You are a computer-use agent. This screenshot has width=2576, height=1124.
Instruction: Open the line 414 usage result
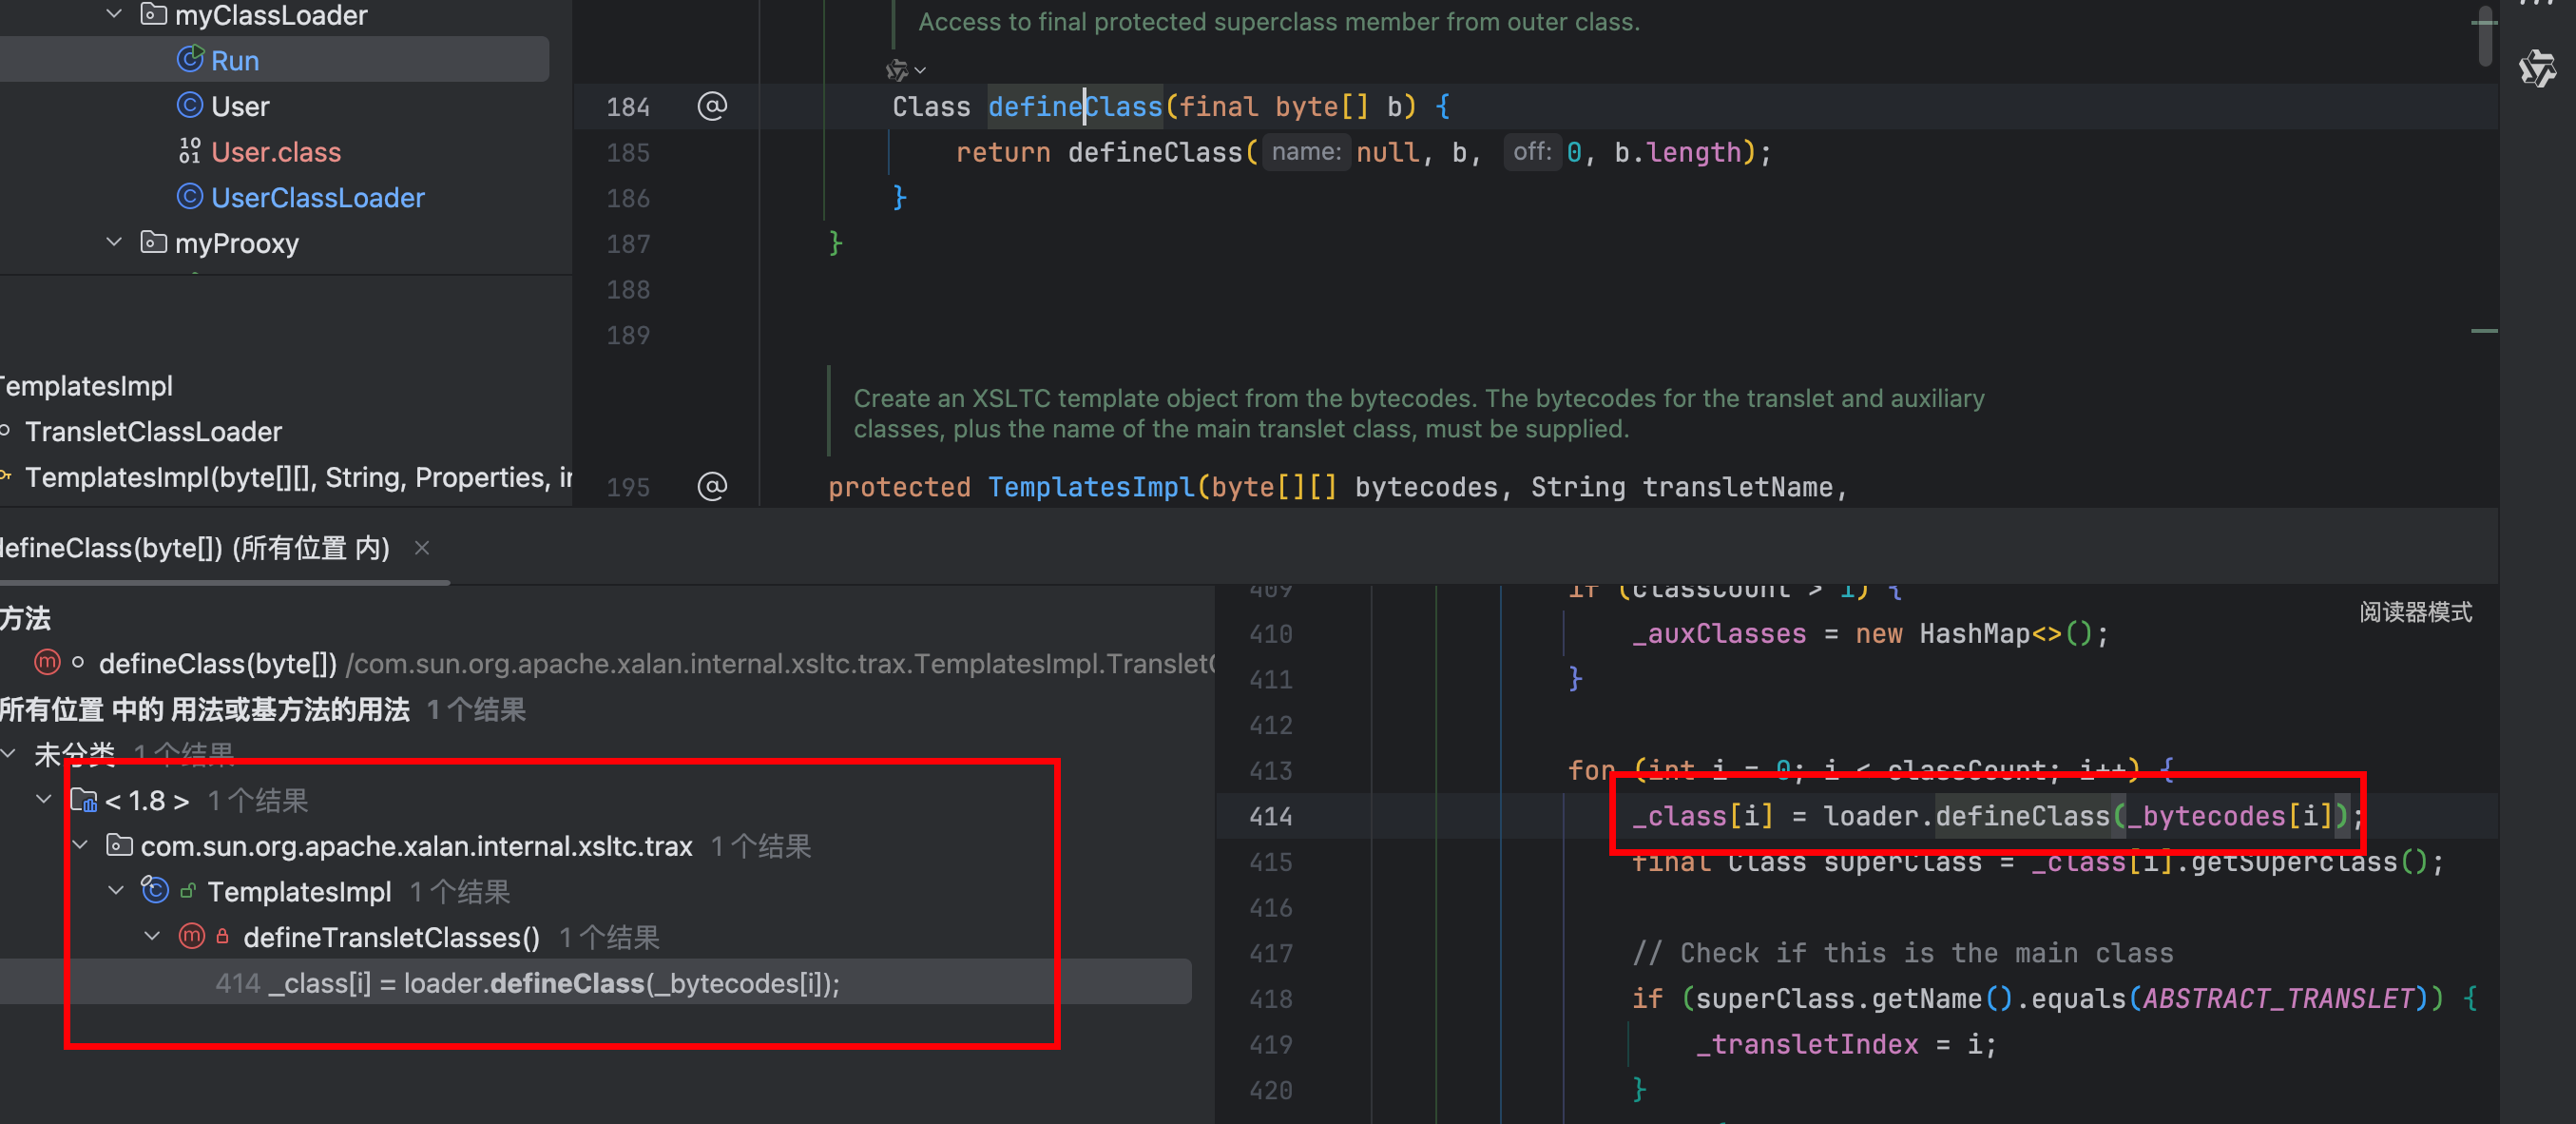coord(527,983)
